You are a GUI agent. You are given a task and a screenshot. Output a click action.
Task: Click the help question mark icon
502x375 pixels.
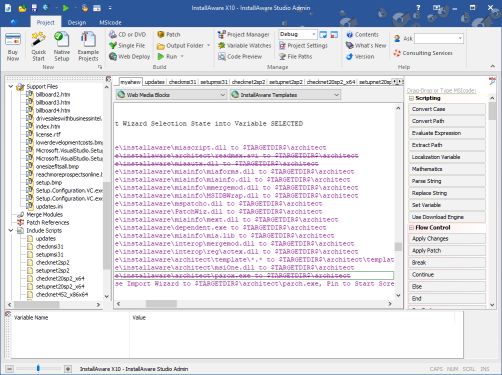point(418,8)
